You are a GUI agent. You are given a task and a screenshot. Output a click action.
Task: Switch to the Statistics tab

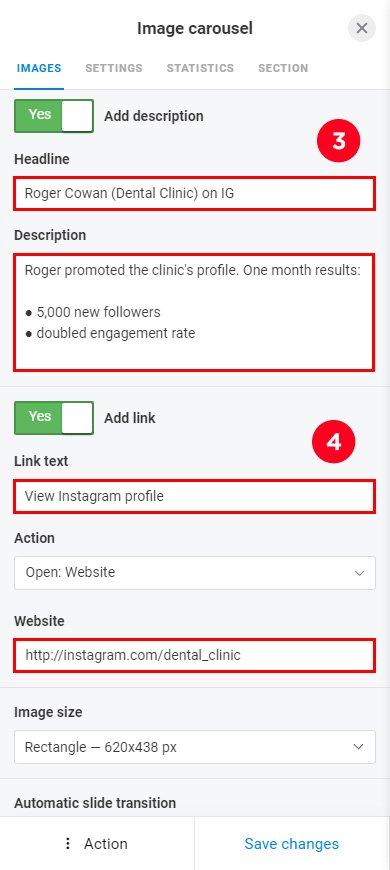[200, 68]
